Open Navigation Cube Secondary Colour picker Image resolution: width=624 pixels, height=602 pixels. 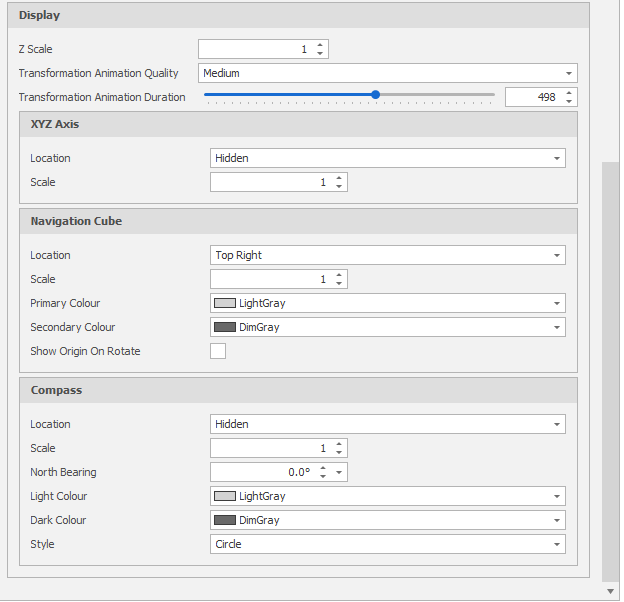coord(555,327)
